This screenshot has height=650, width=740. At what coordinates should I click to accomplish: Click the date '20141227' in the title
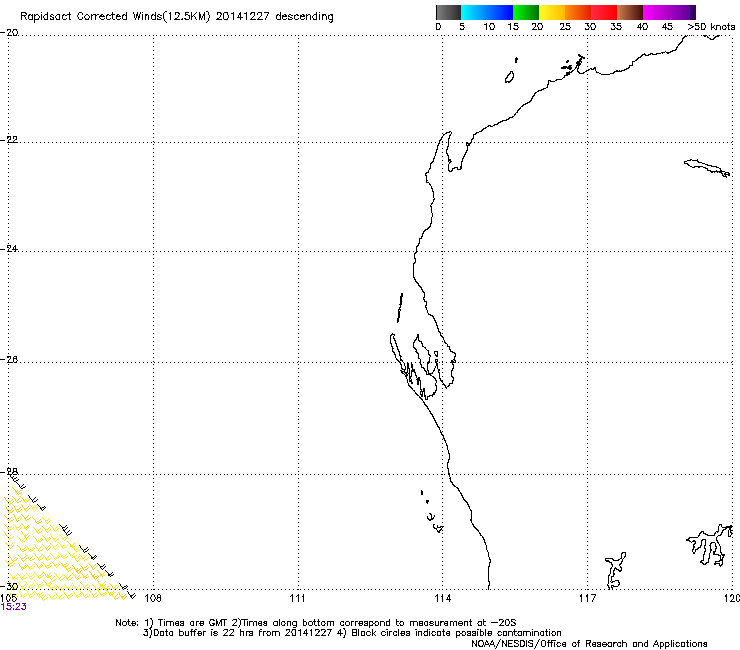(243, 17)
